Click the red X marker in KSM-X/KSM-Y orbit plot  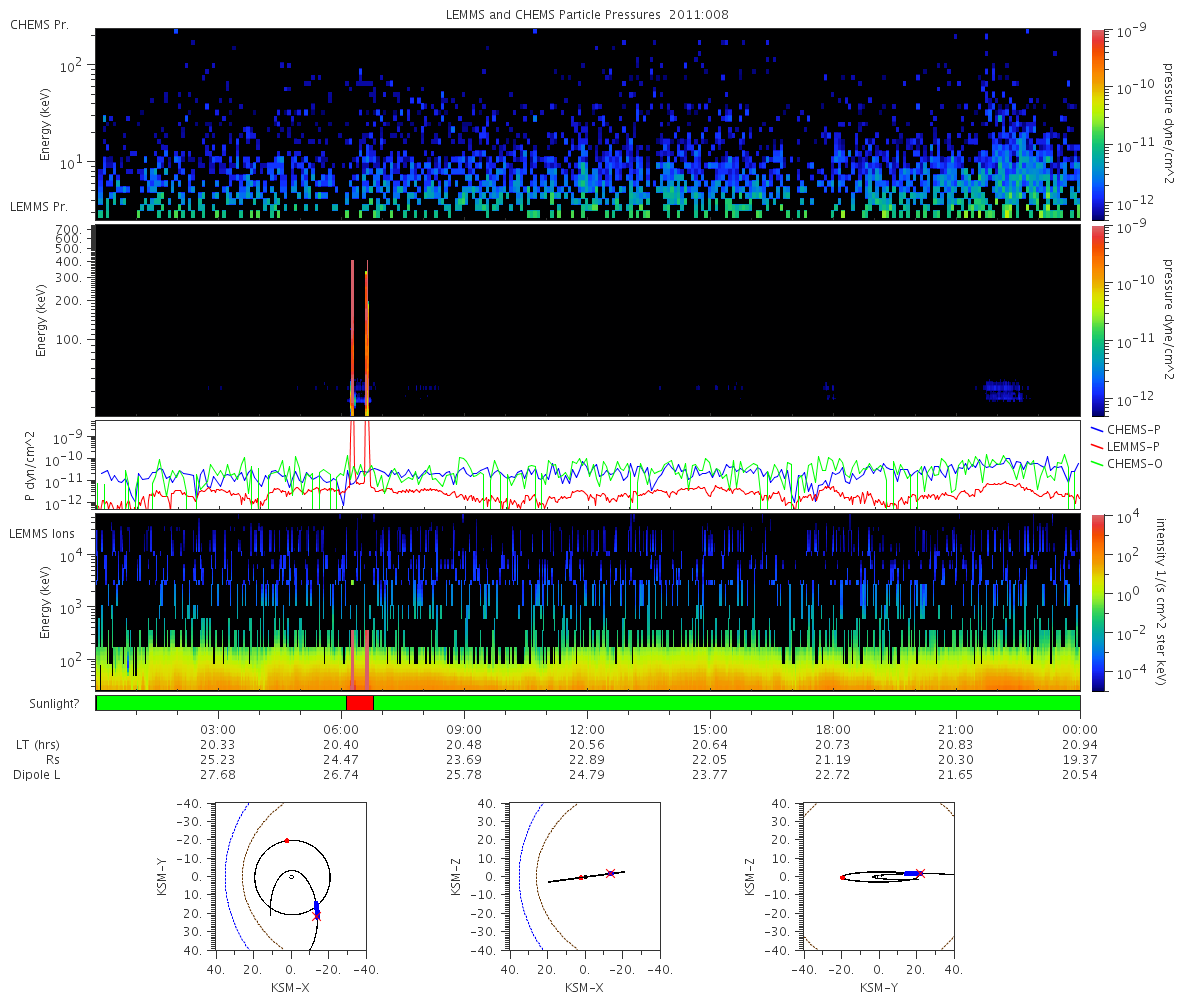317,917
